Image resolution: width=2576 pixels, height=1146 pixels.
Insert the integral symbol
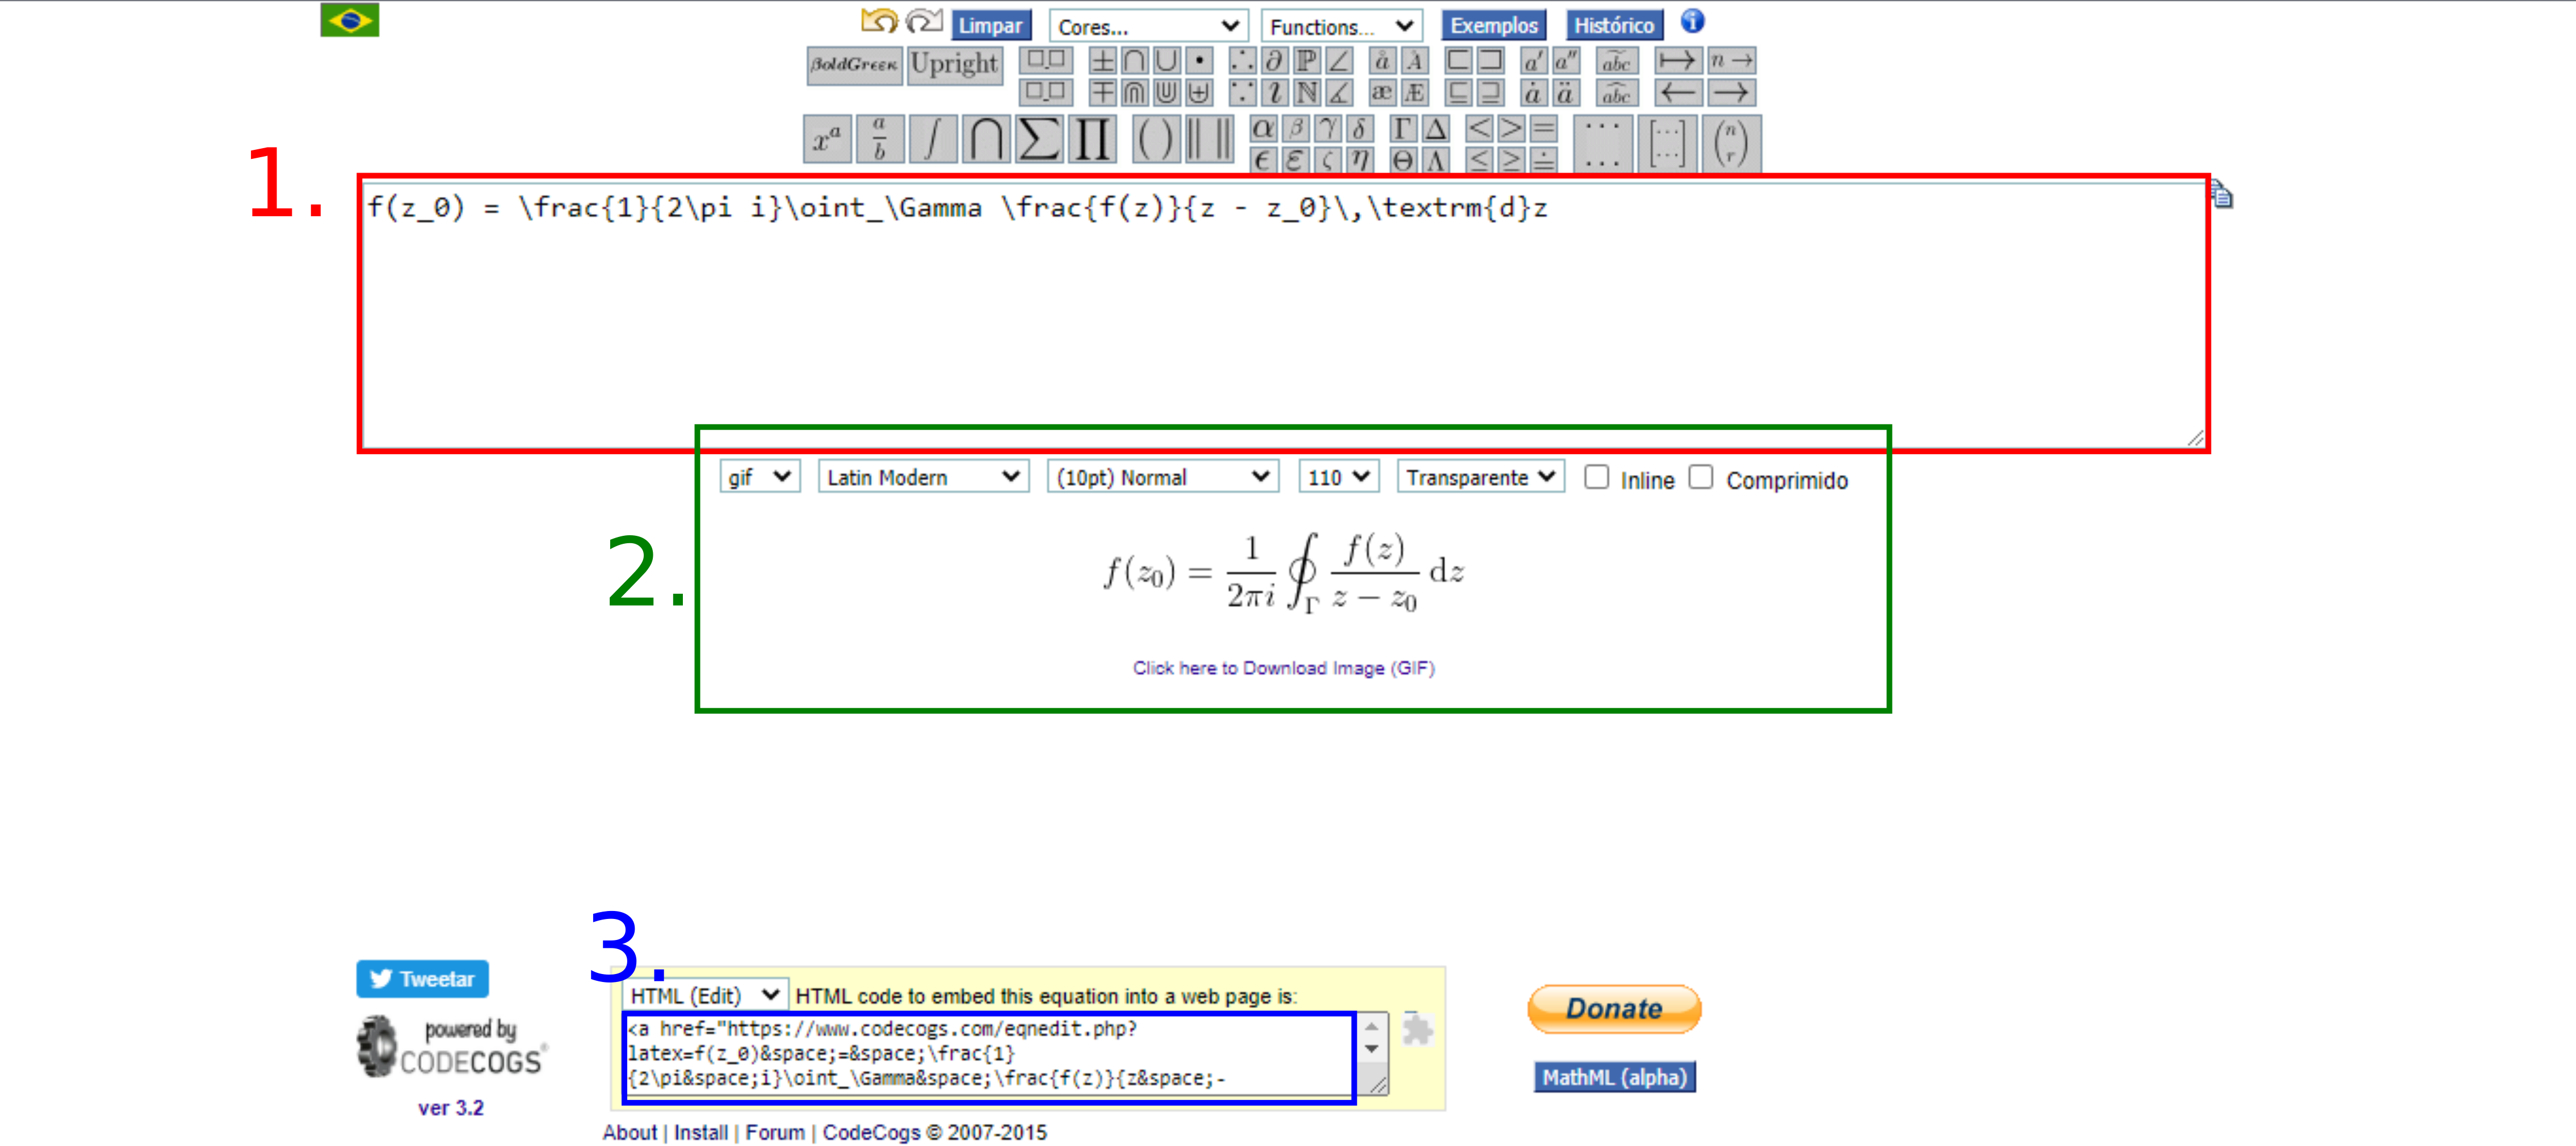coord(933,139)
